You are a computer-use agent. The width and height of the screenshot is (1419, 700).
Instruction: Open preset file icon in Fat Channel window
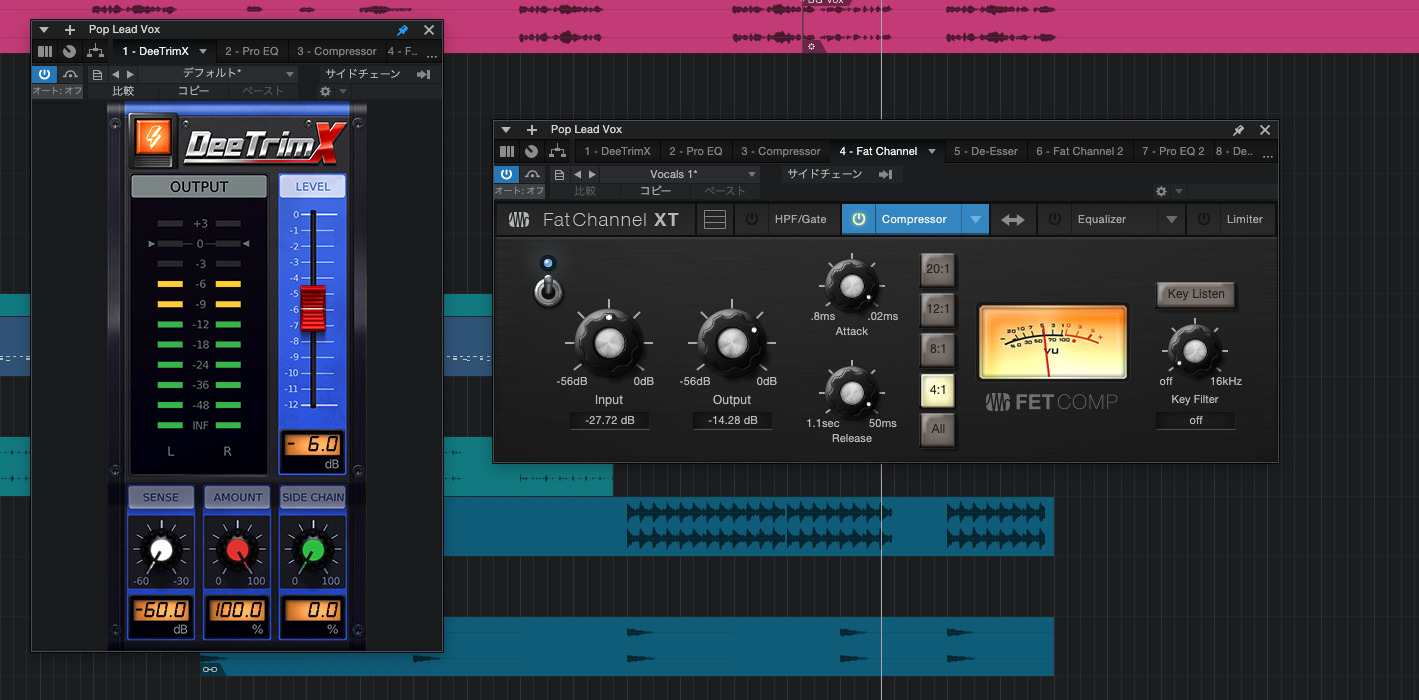[559, 174]
